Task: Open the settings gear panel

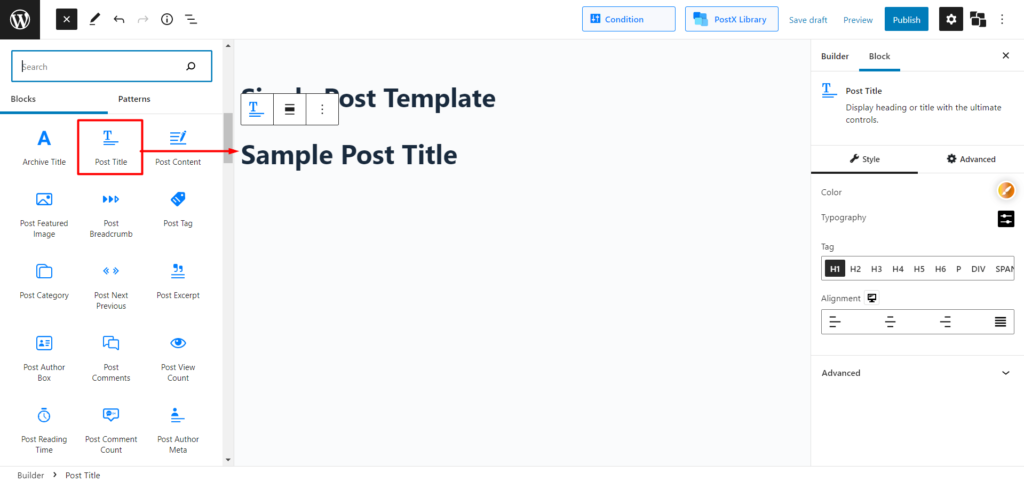Action: (x=951, y=19)
